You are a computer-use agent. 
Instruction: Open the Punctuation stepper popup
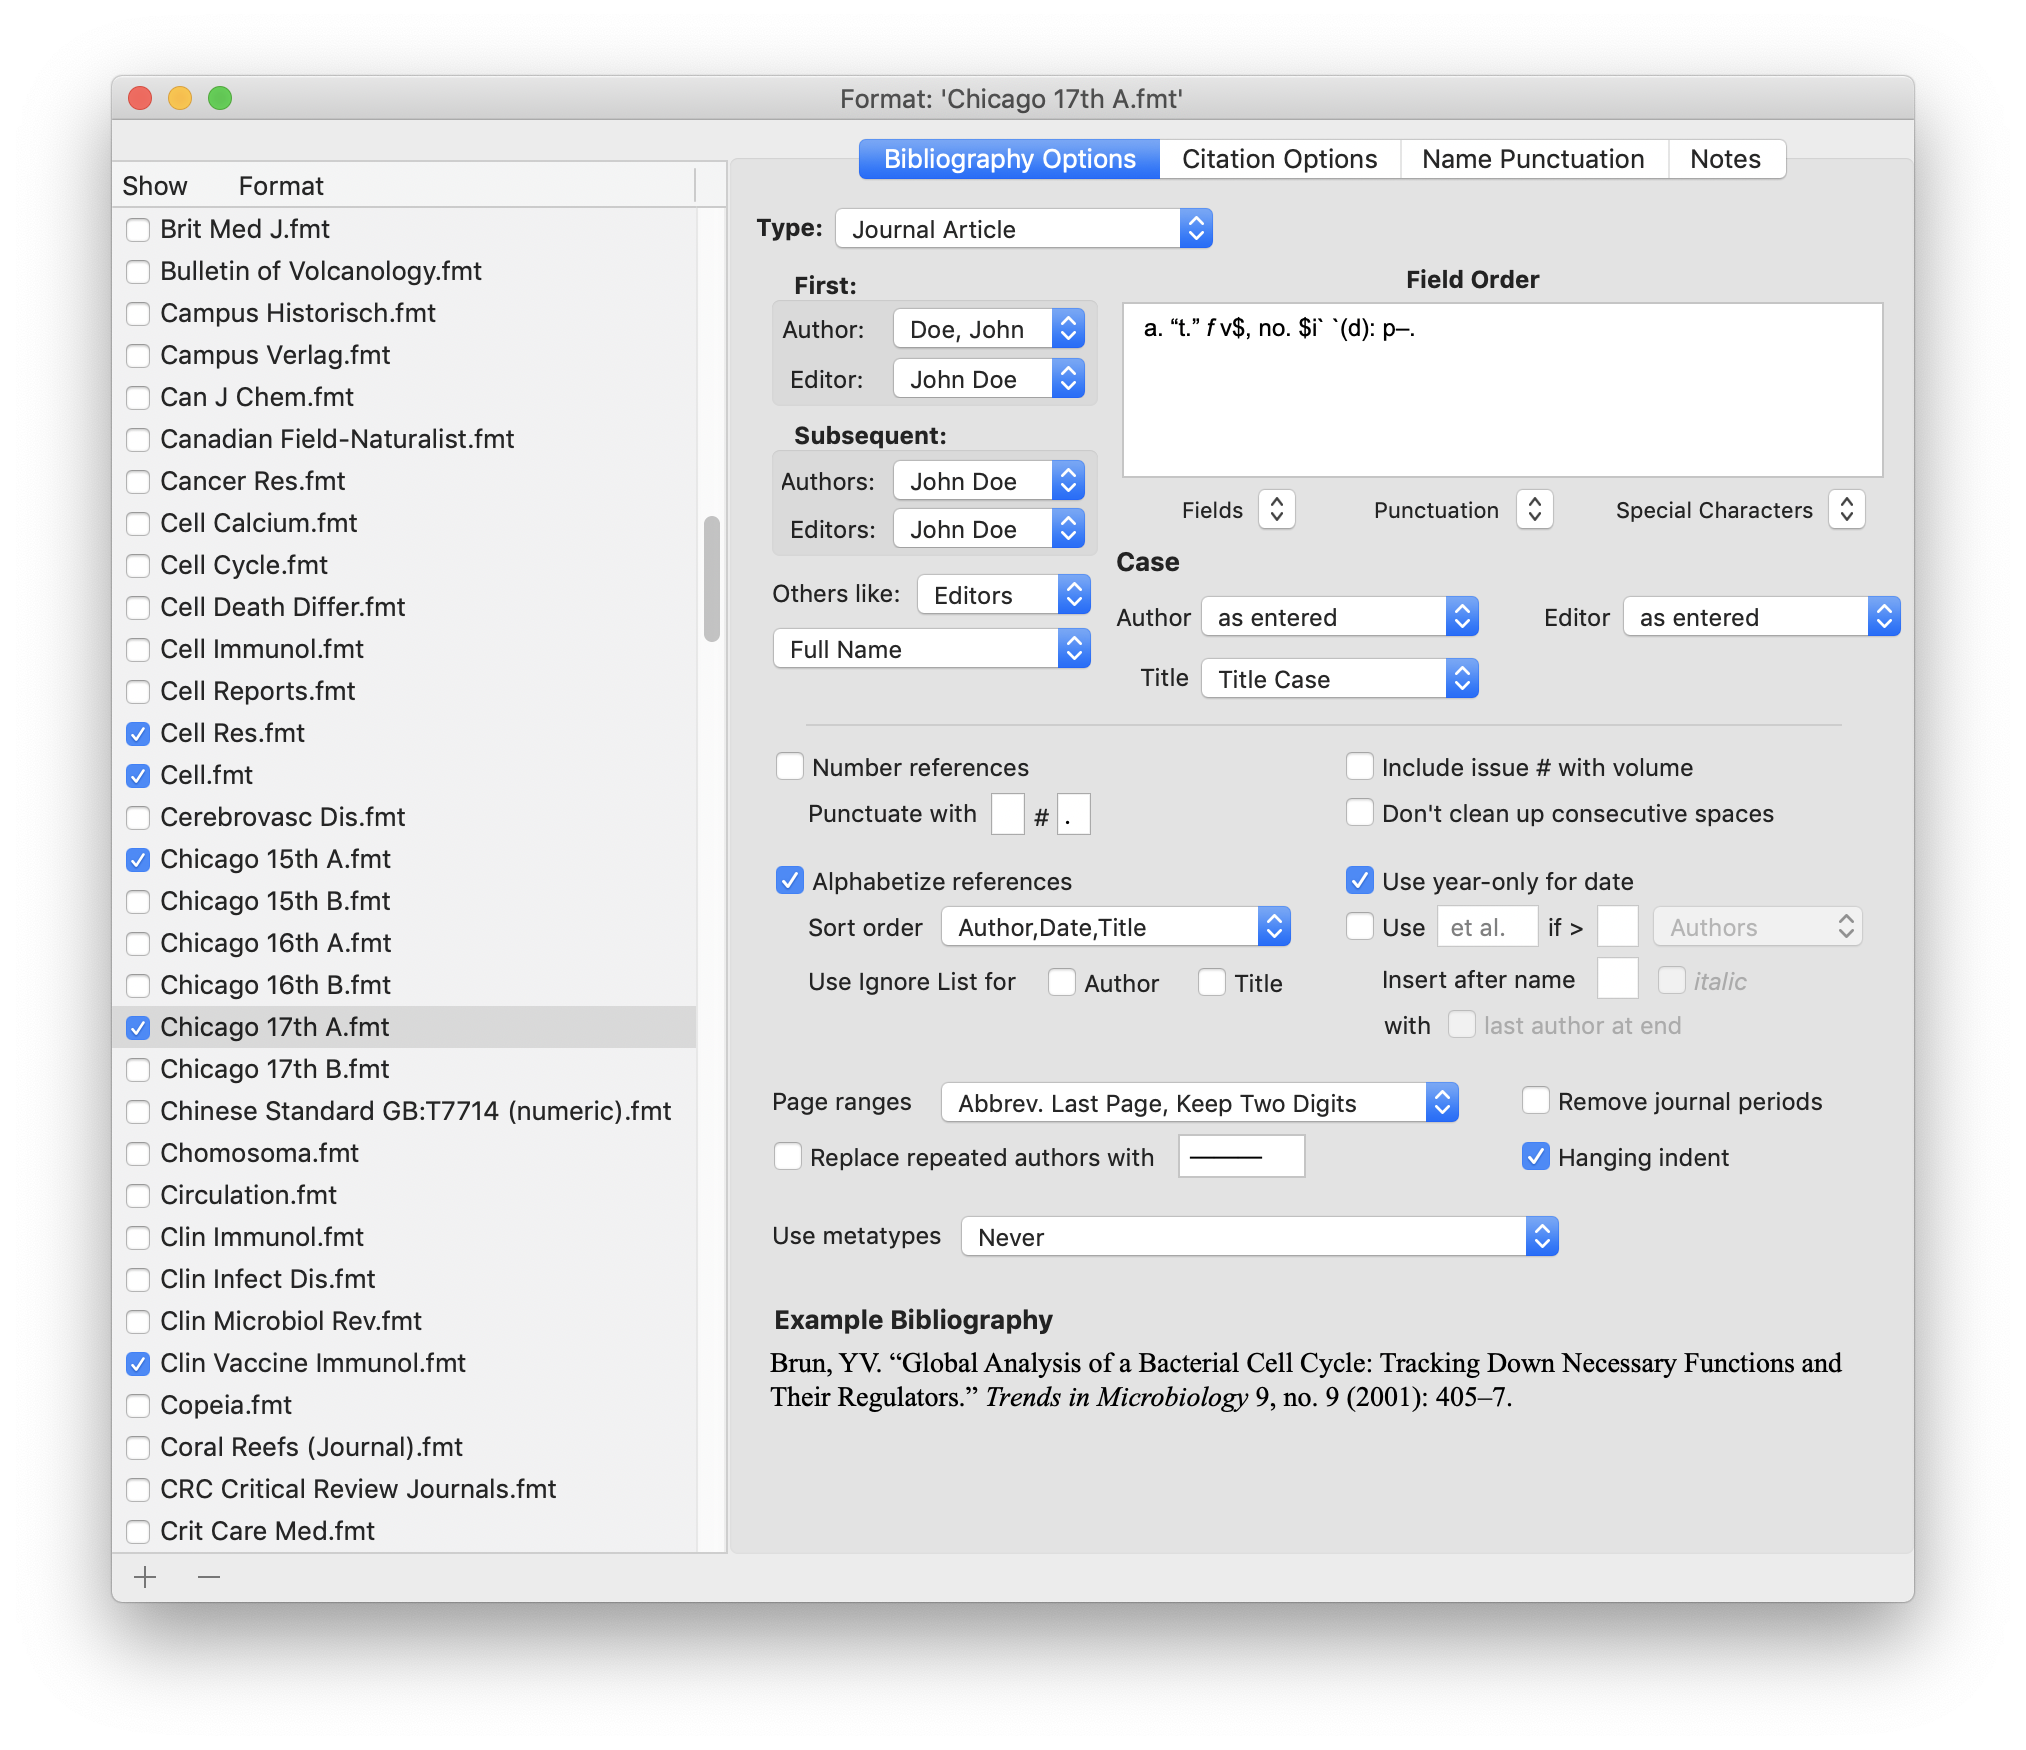(1535, 509)
